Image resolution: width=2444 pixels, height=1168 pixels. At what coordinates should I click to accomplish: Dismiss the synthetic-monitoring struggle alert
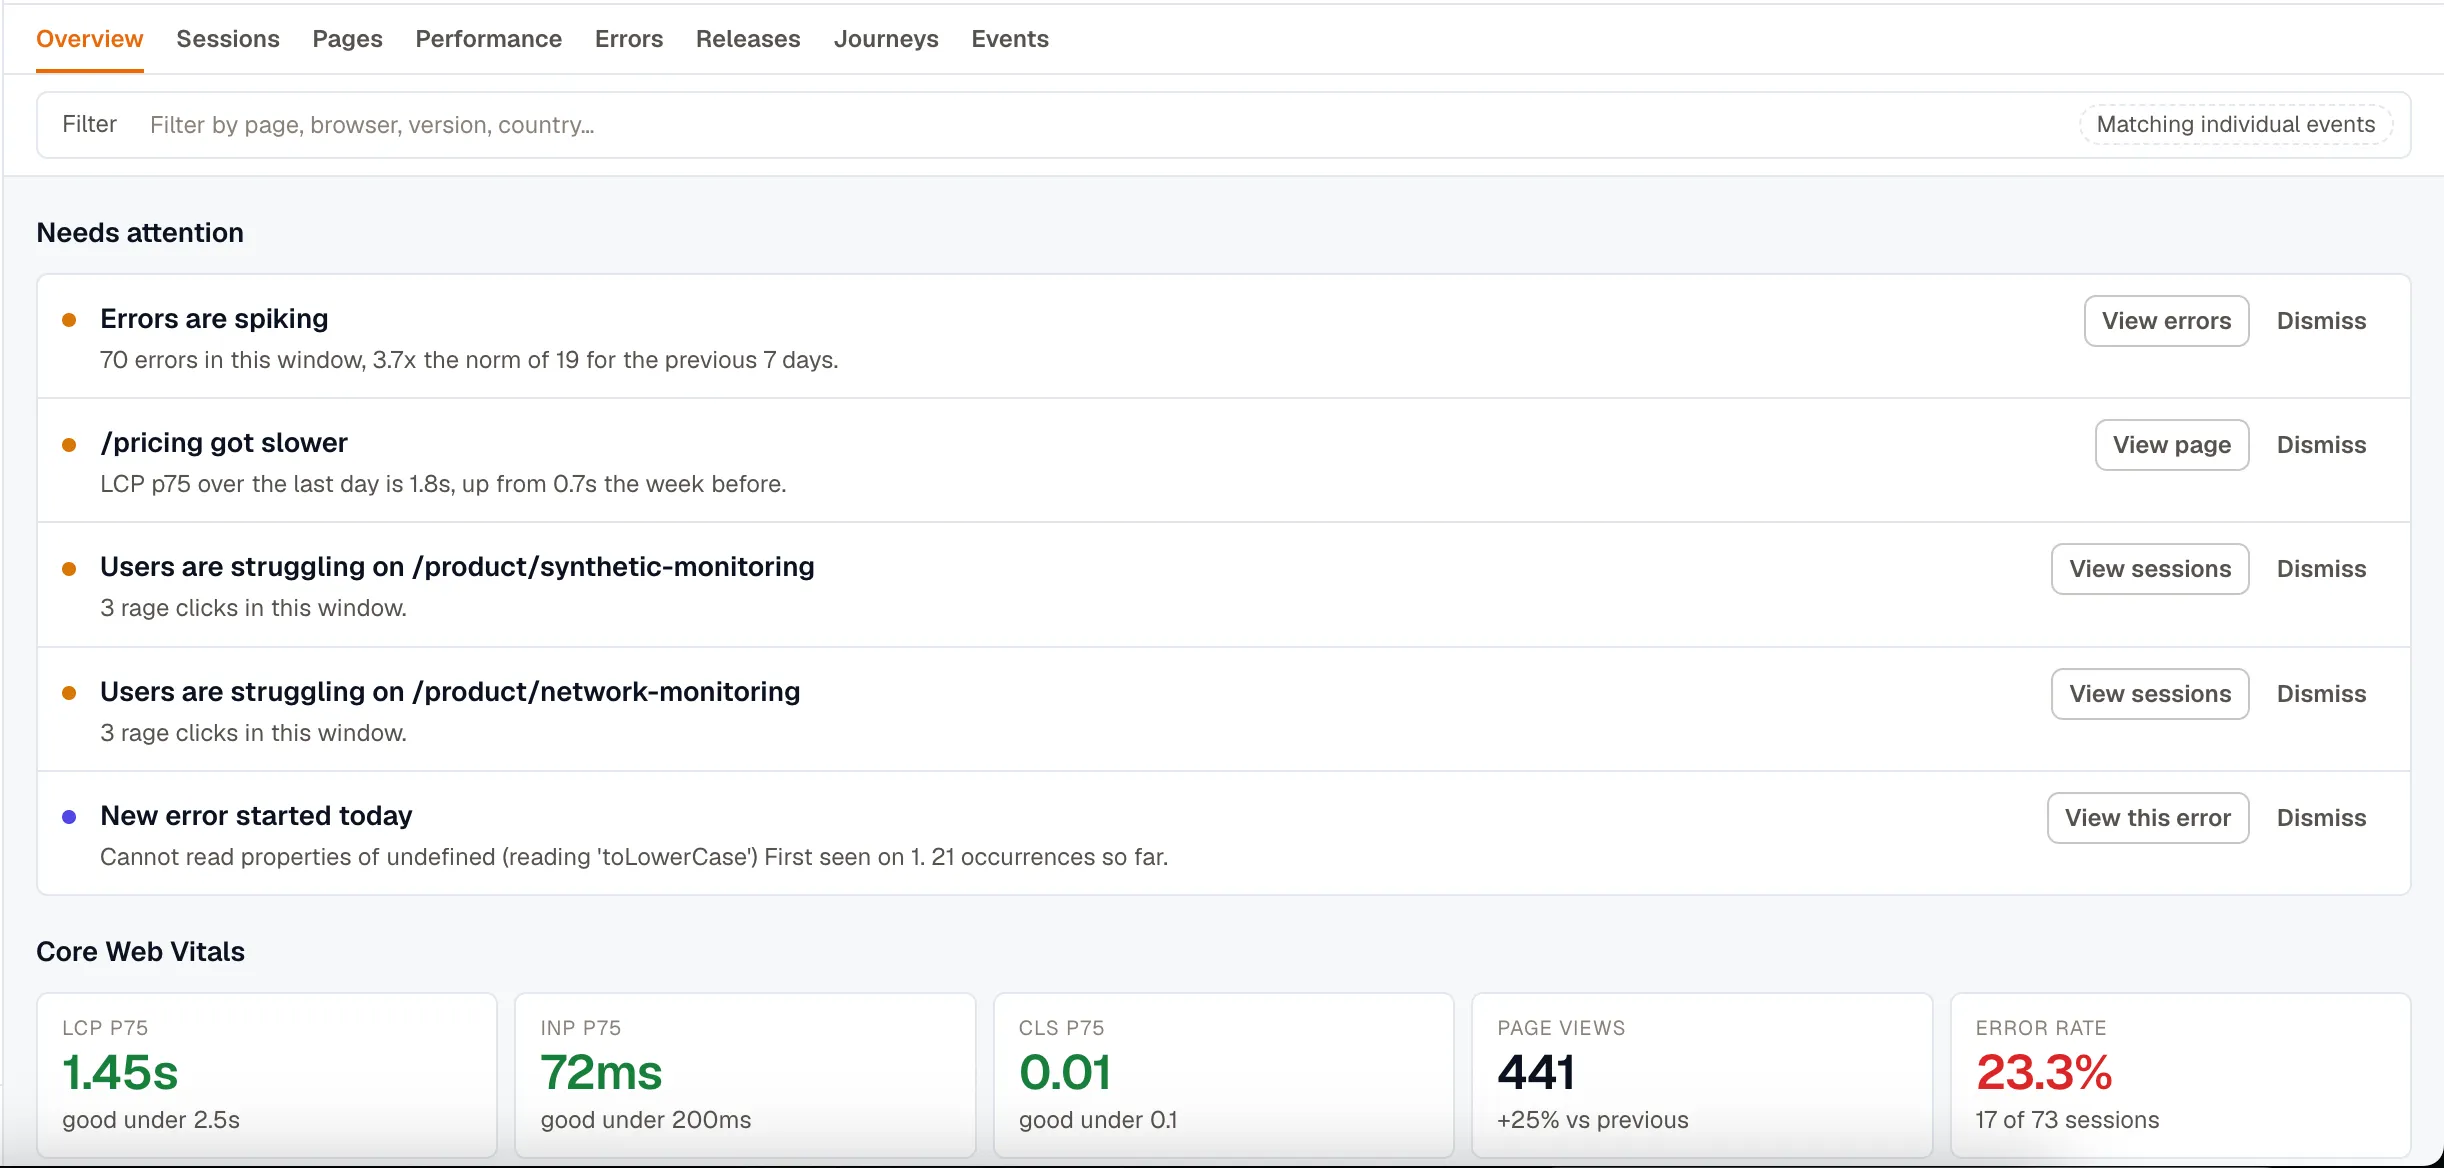coord(2321,569)
